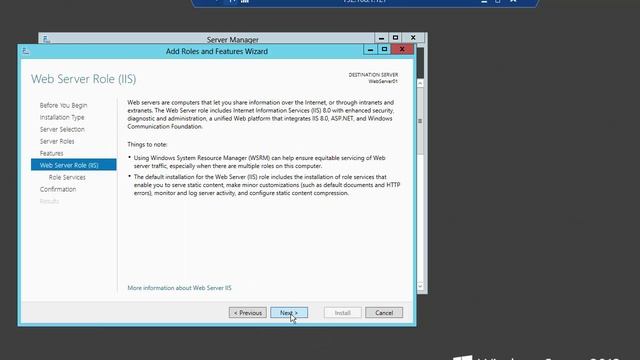Image resolution: width=640 pixels, height=360 pixels.
Task: Select the Installation Type step
Action: (62, 117)
